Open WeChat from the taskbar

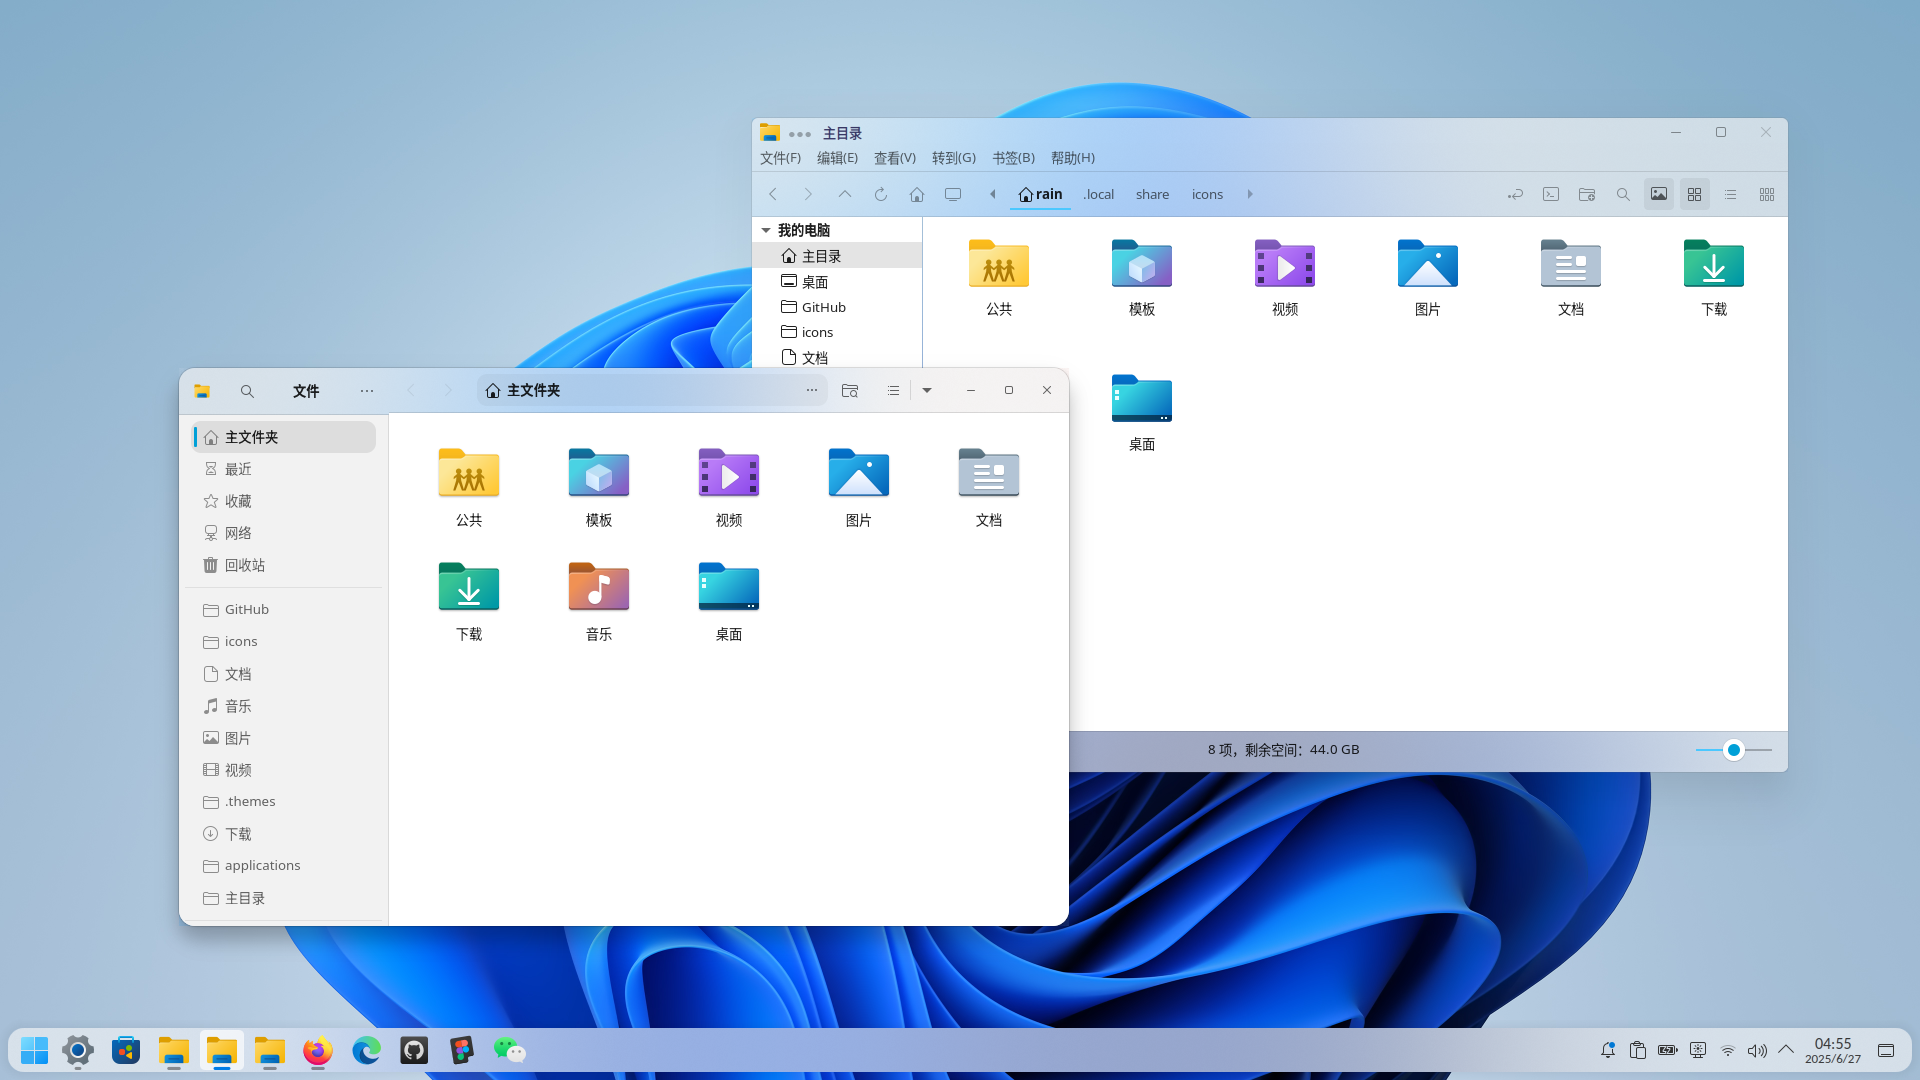510,1050
